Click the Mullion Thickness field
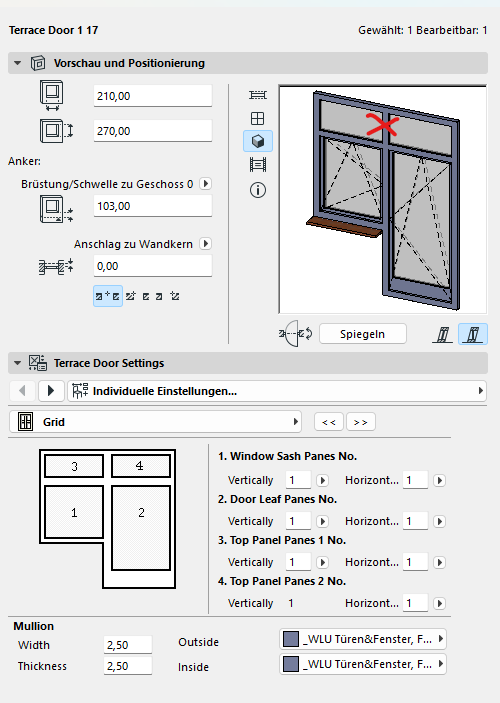Viewport: 500px width, 703px height. (x=128, y=666)
